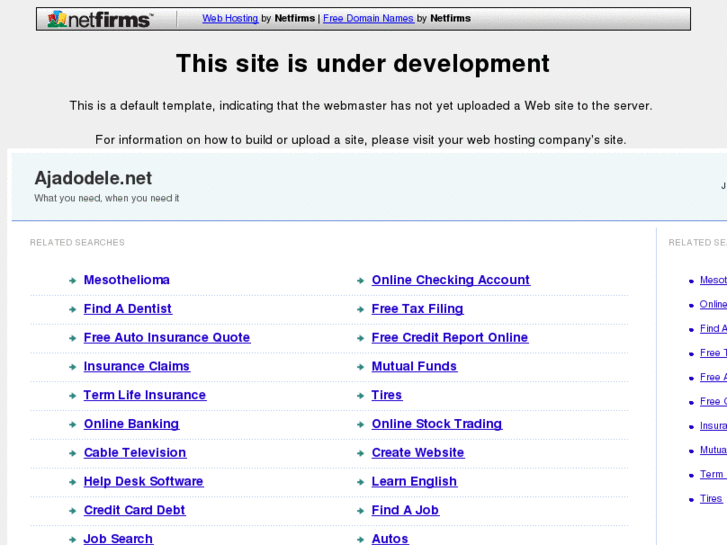Viewport: 727px width, 545px height.
Task: Click the arrow icon beside Find A Job
Action: point(360,511)
